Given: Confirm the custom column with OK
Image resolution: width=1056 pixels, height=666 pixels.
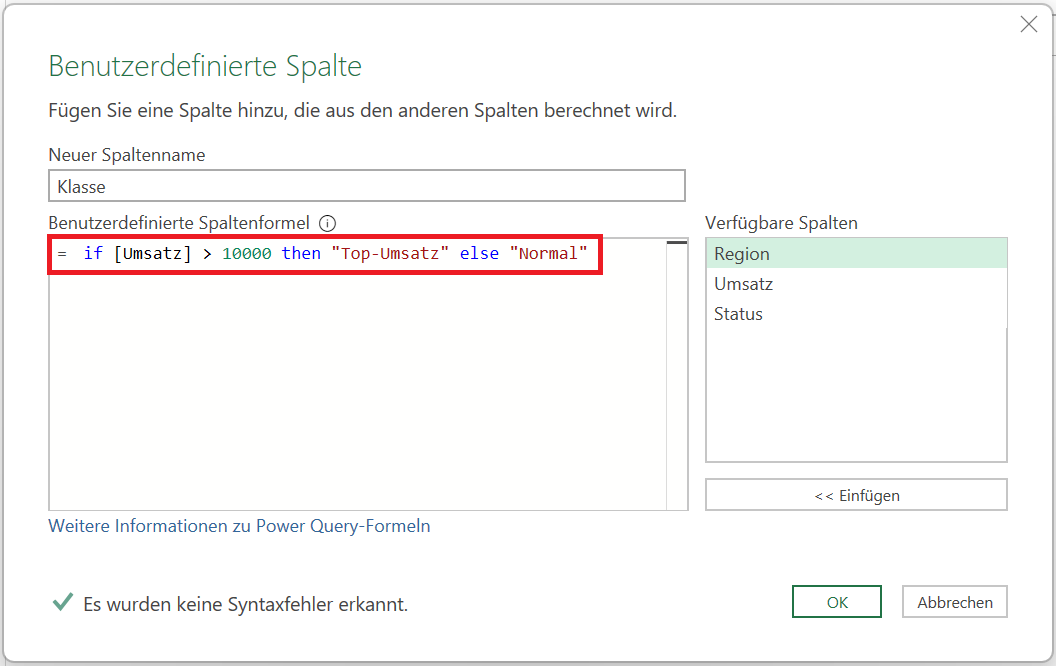Looking at the screenshot, I should tap(837, 602).
